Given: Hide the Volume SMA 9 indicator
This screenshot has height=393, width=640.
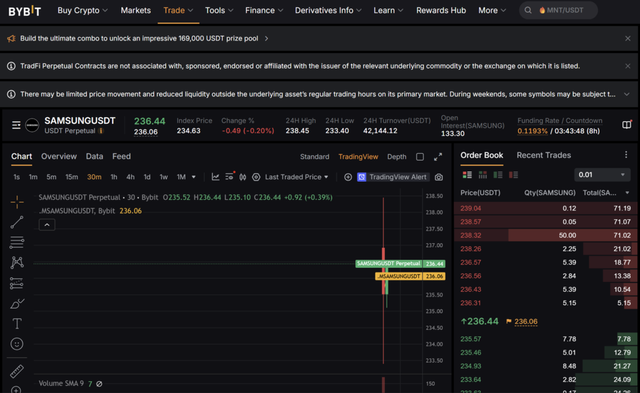Looking at the screenshot, I should click(x=99, y=384).
